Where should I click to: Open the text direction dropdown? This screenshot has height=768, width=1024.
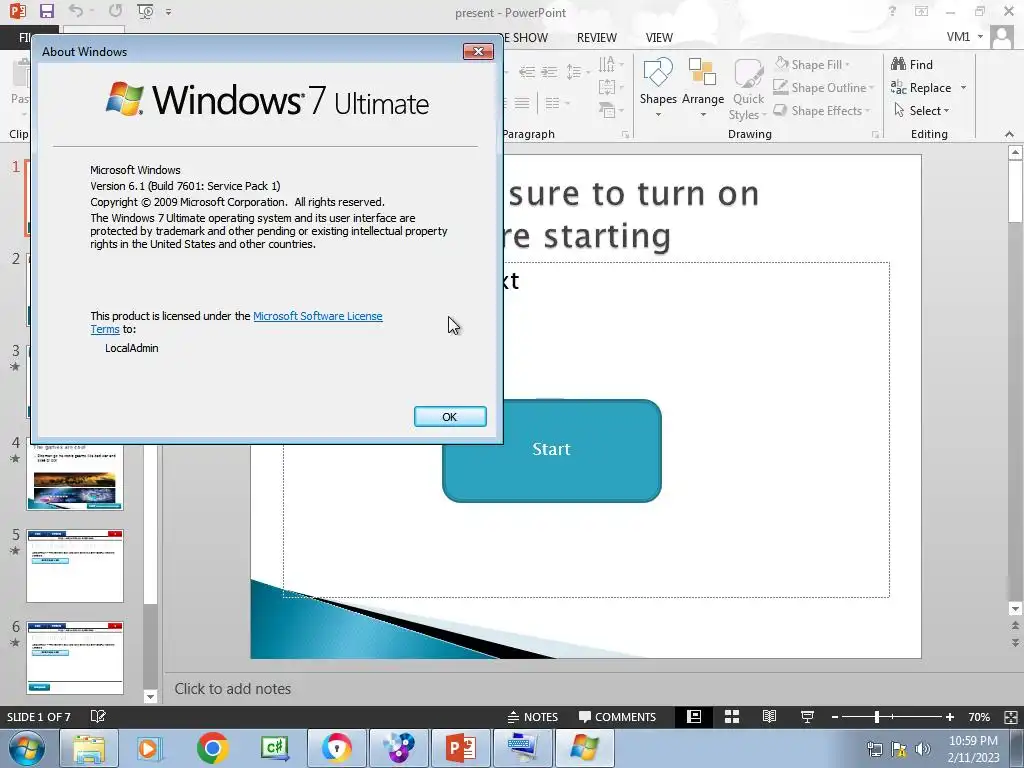pyautogui.click(x=611, y=64)
